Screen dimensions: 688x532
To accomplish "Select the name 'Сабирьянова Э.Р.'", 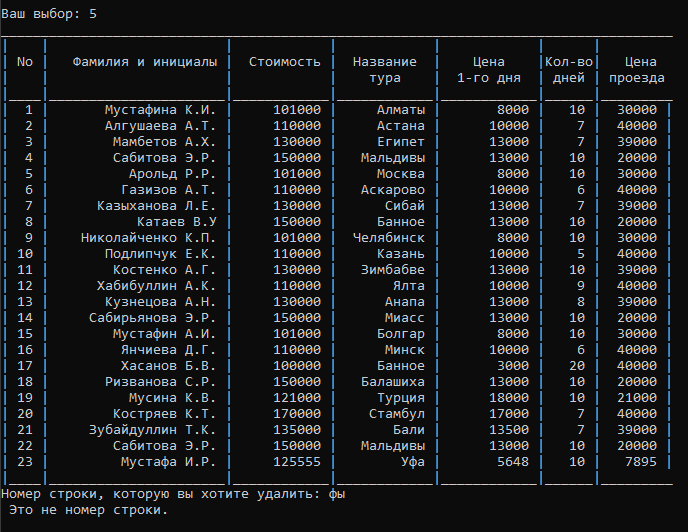I will (x=153, y=318).
